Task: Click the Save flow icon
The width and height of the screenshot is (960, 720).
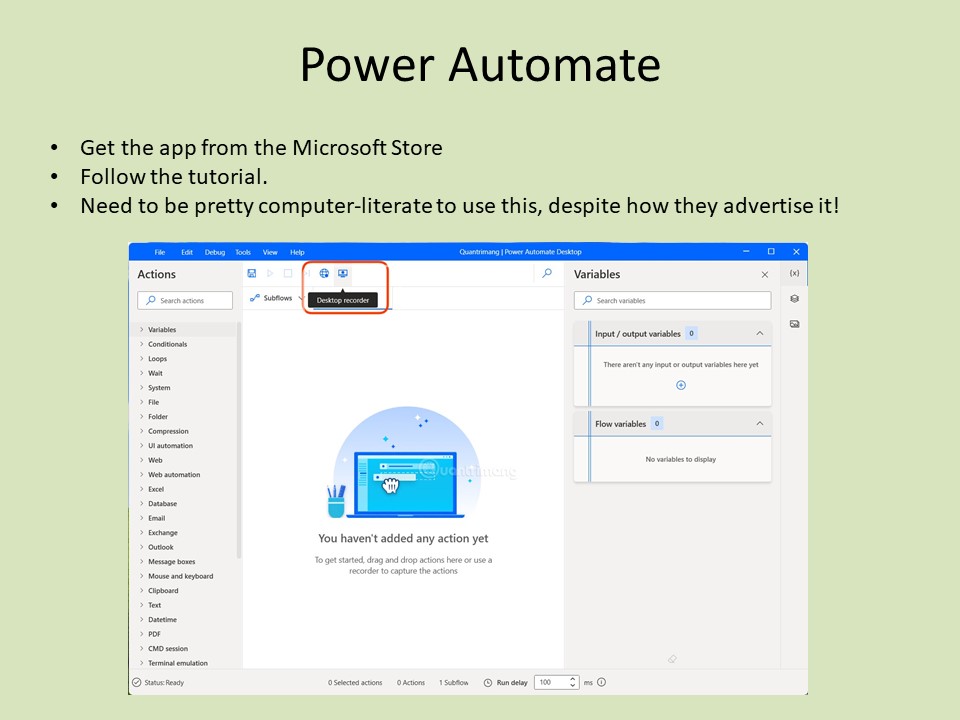Action: pyautogui.click(x=252, y=273)
